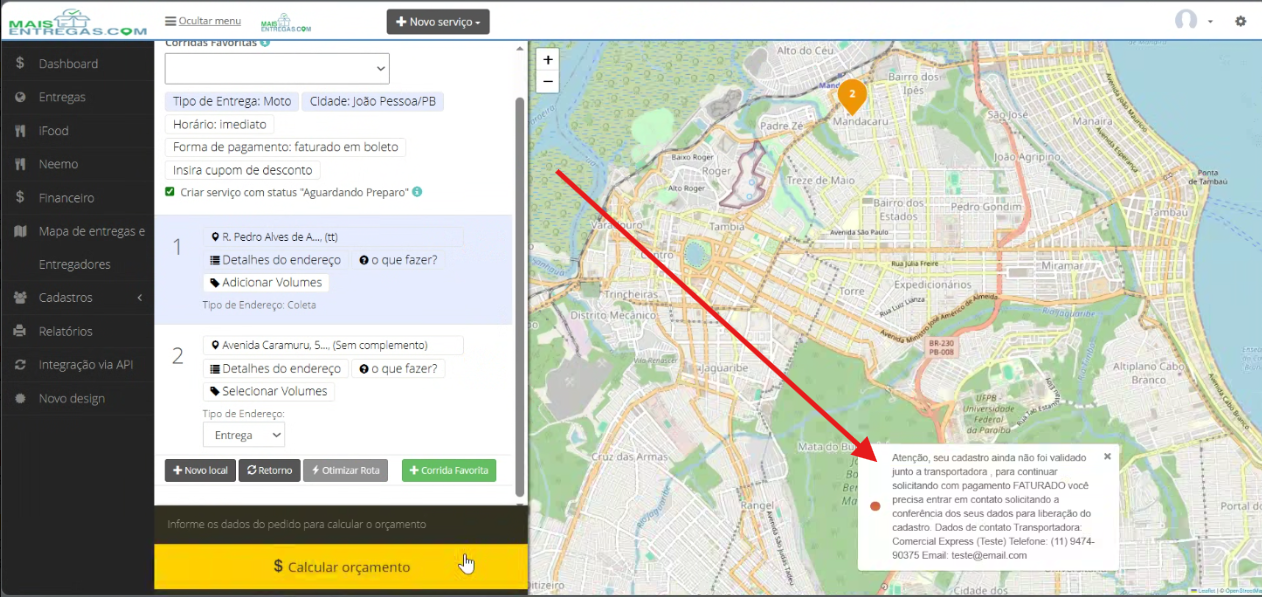Save as Corrida Favorita
The height and width of the screenshot is (597, 1262).
pos(449,470)
